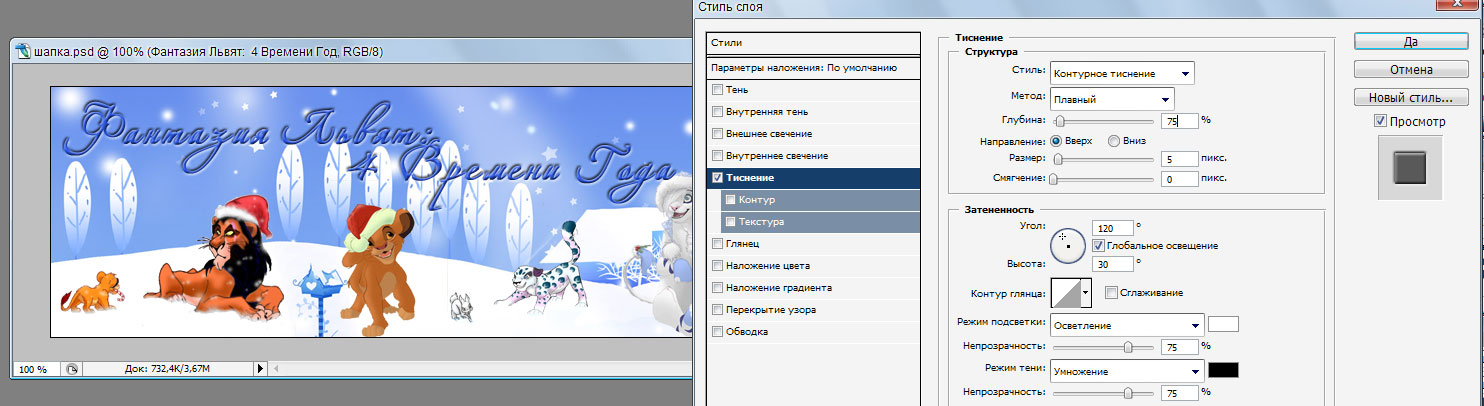Open the Перекрытие узора settings row
This screenshot has height=406, width=1484.
click(x=813, y=309)
